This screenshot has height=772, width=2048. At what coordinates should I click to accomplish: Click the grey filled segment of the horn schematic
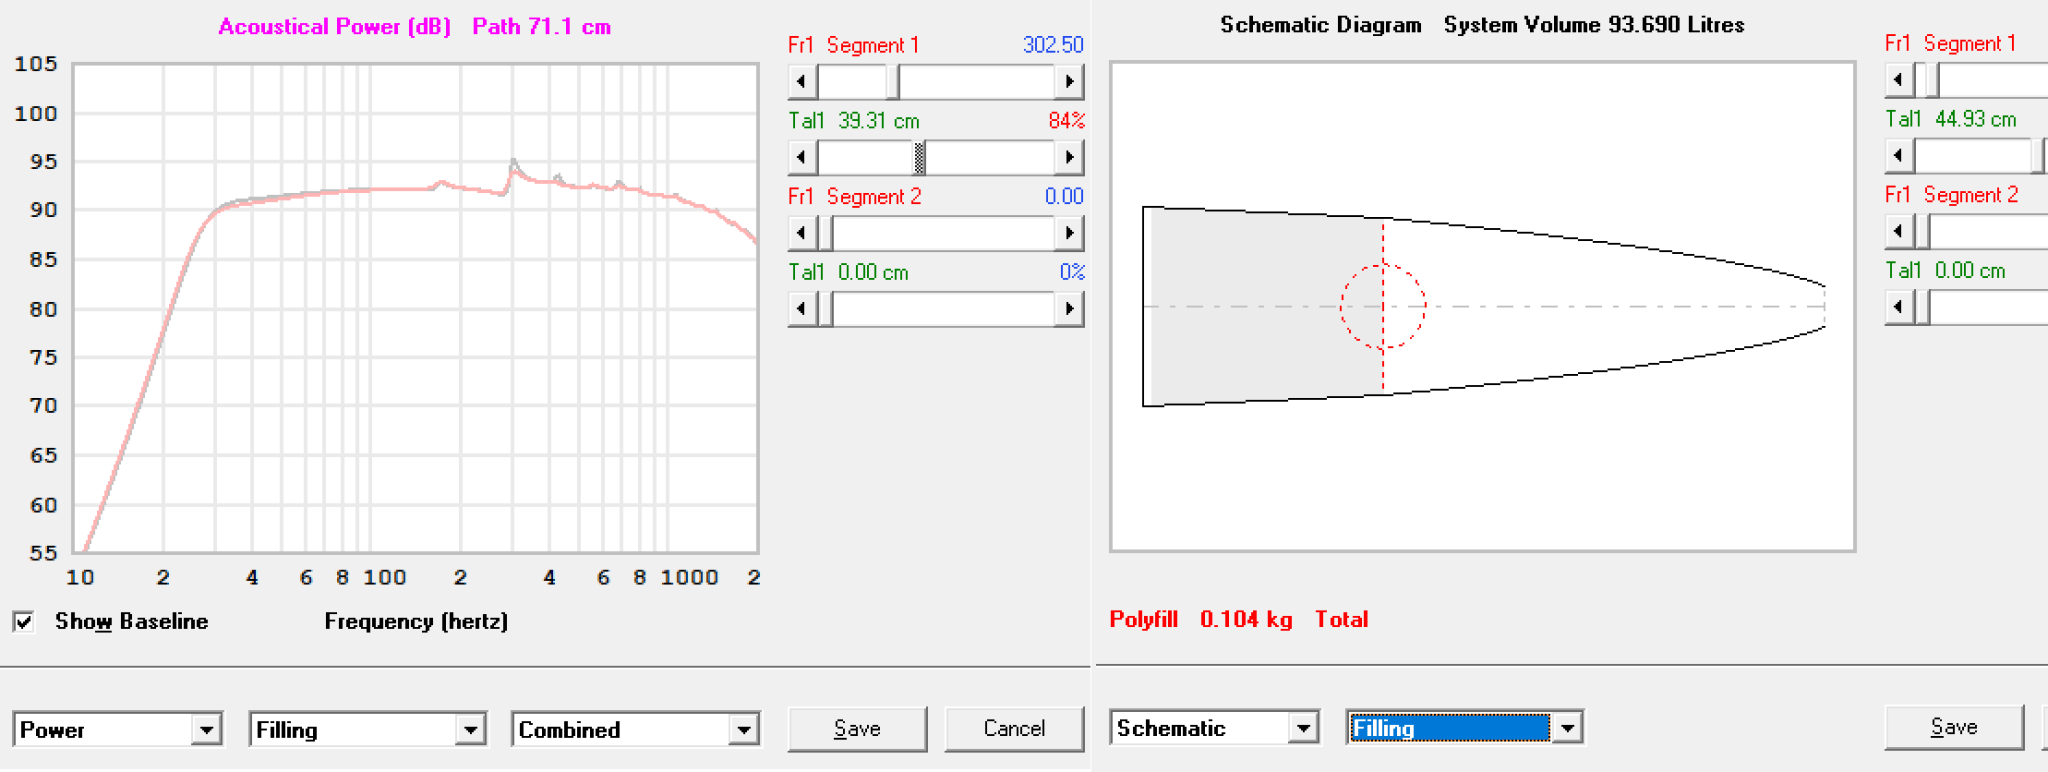pos(1264,306)
